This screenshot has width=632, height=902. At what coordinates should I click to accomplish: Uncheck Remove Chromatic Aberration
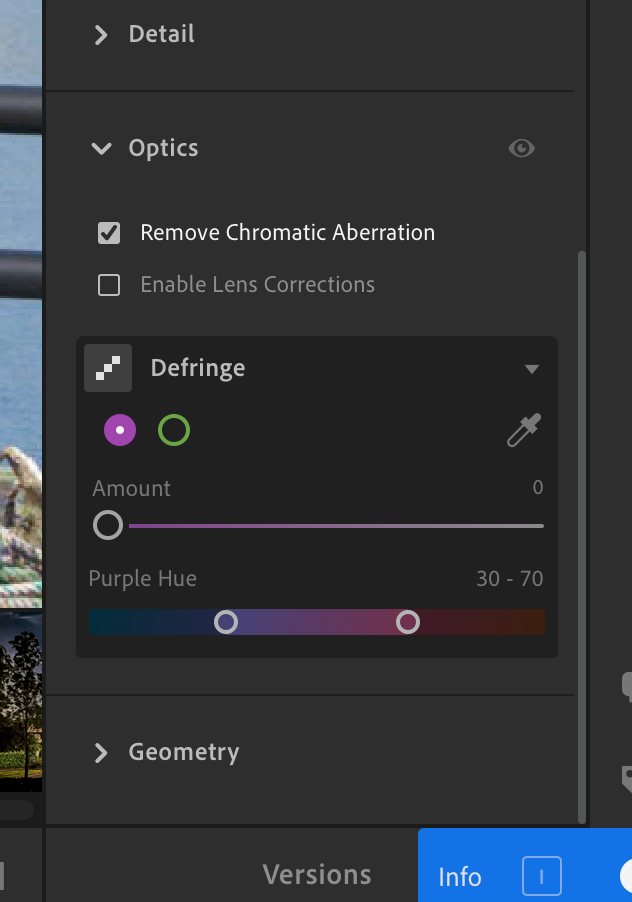point(109,233)
